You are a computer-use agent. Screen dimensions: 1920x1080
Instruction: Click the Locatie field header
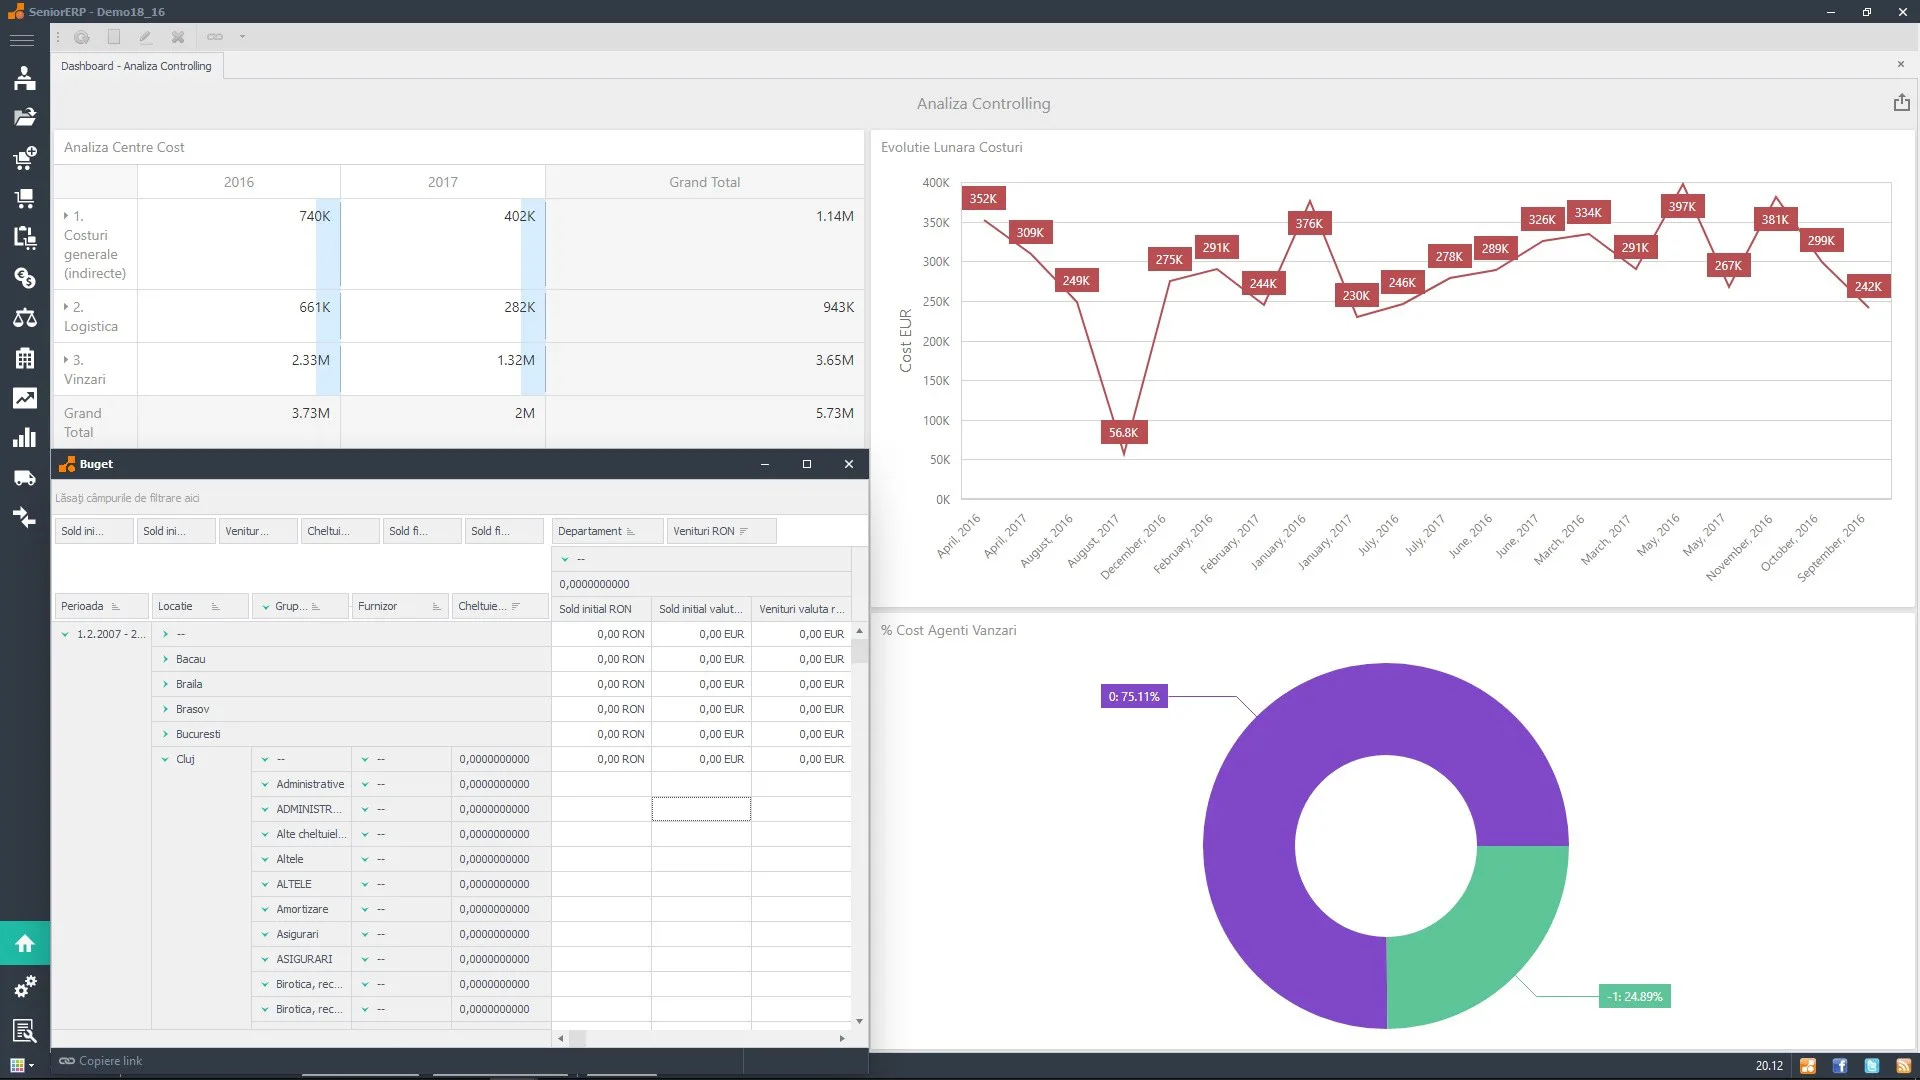point(199,606)
